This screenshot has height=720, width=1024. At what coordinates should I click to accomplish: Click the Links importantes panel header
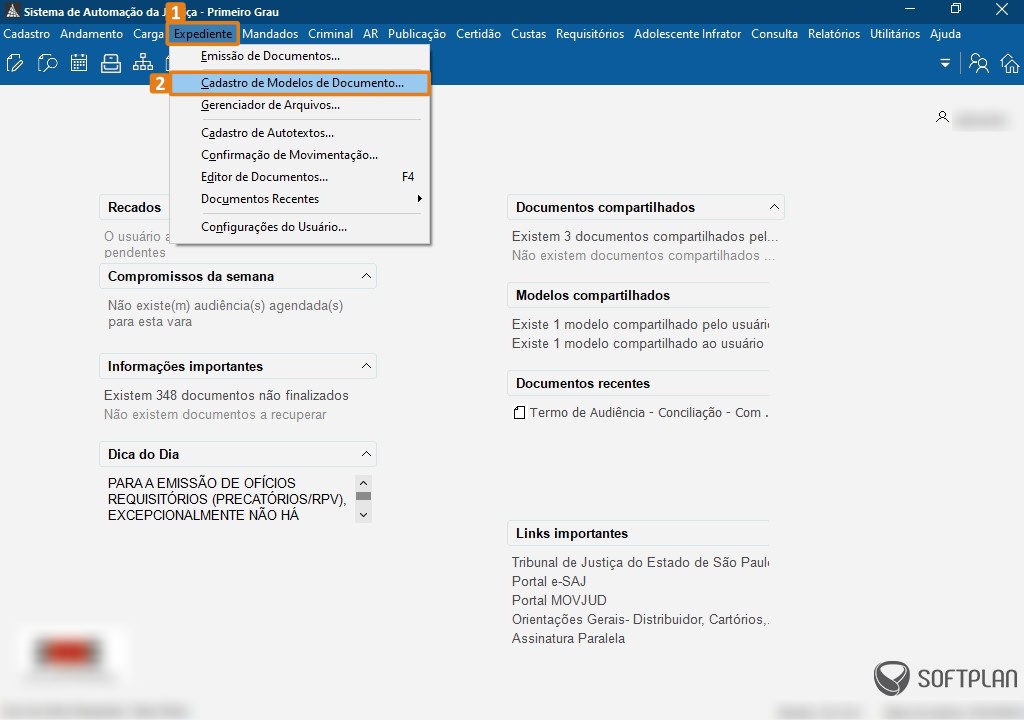[x=638, y=533]
